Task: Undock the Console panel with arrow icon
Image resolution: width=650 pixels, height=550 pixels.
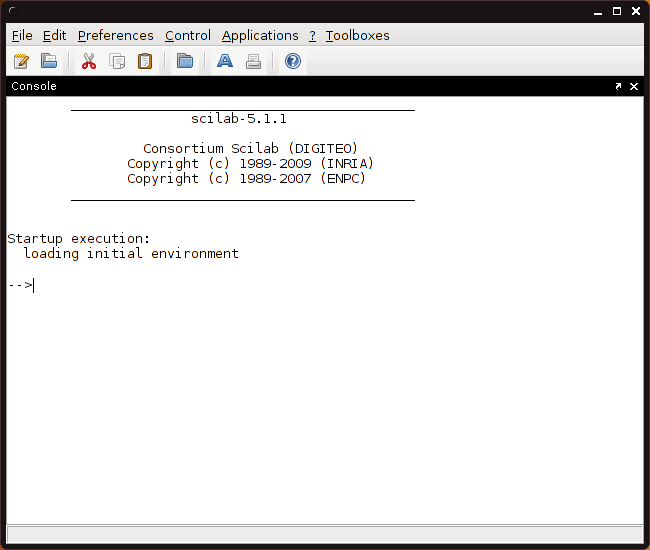Action: pyautogui.click(x=618, y=86)
